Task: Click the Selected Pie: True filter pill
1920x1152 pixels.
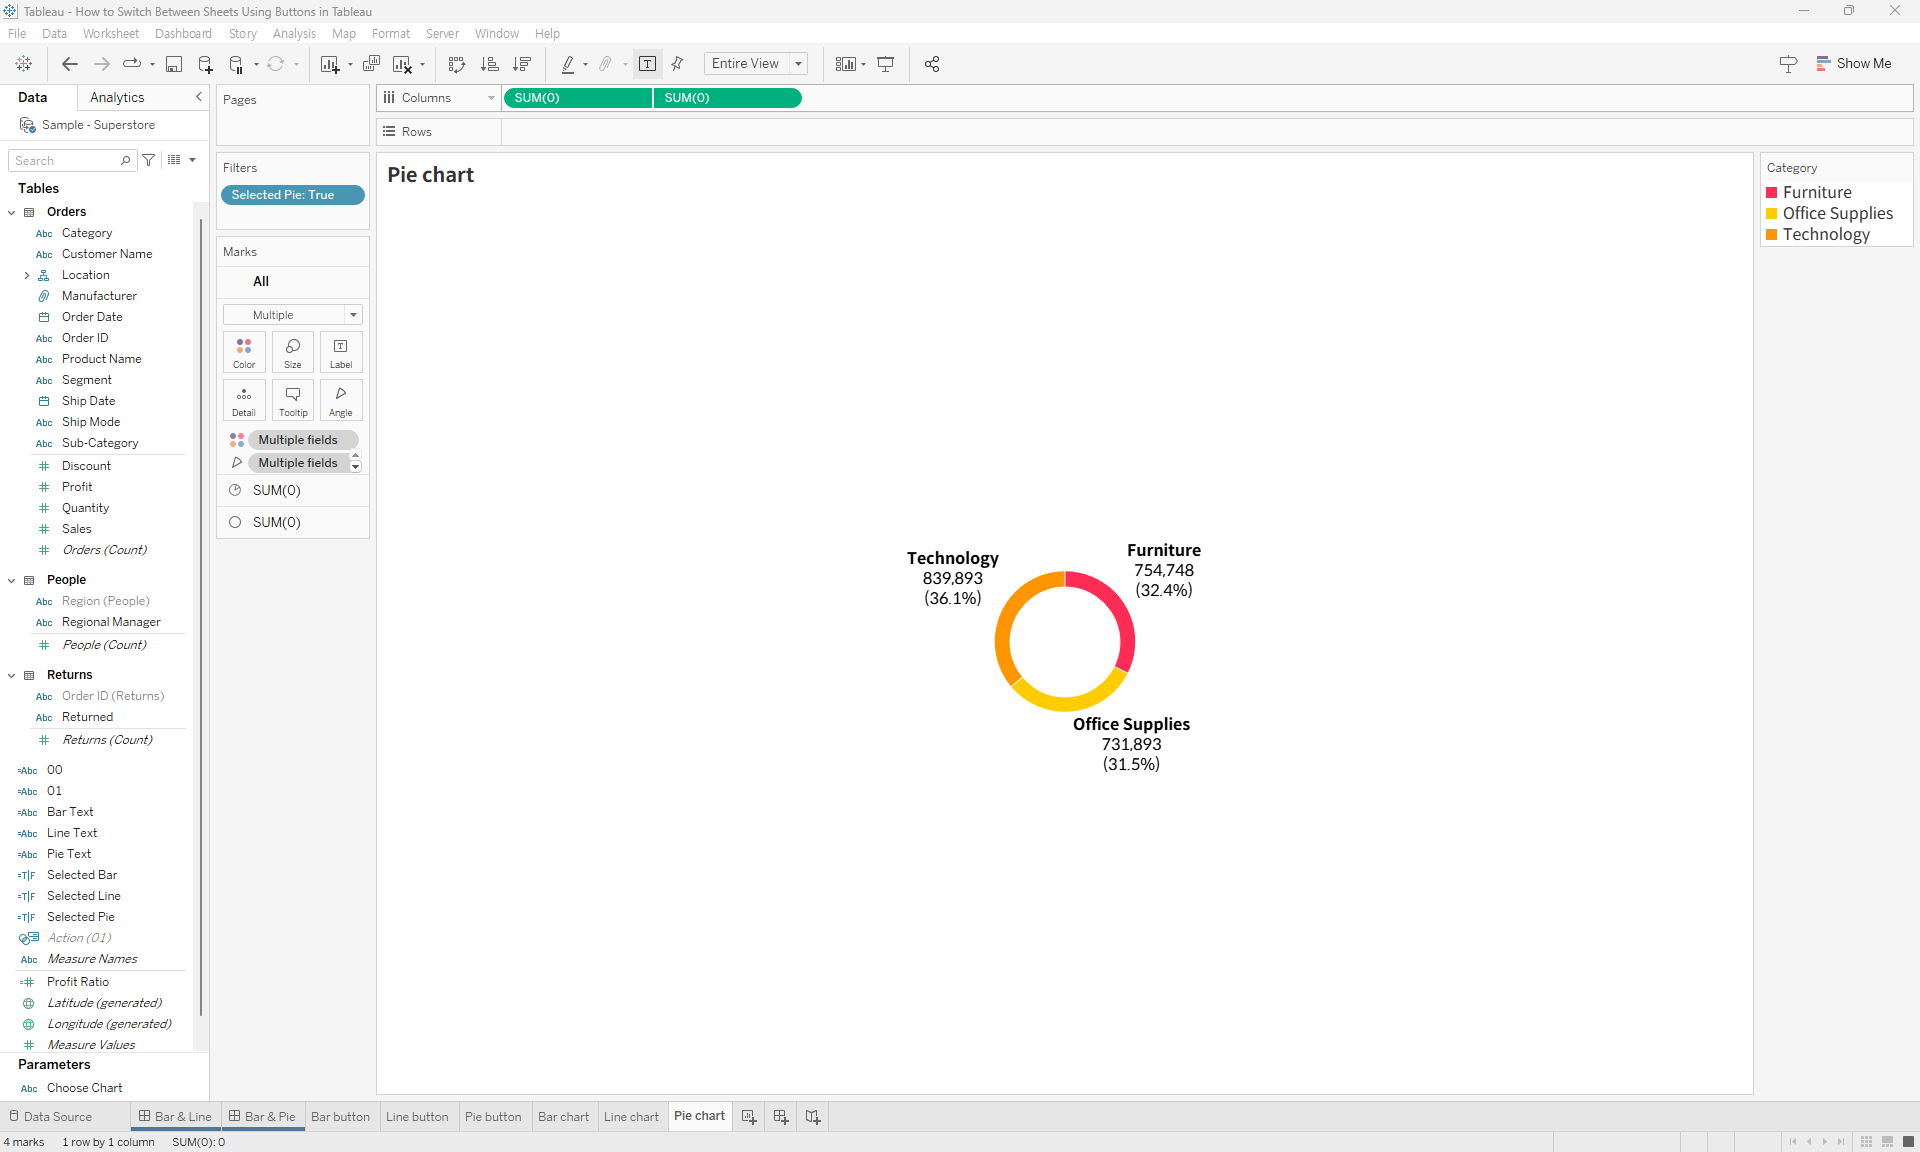Action: (x=292, y=194)
